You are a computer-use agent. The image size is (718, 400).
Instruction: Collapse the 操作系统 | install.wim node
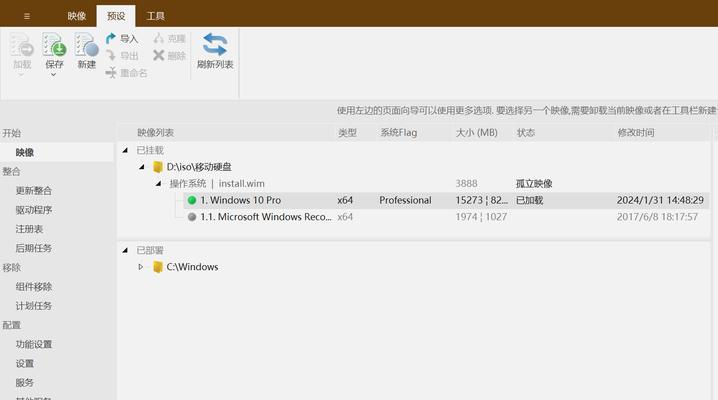158,184
